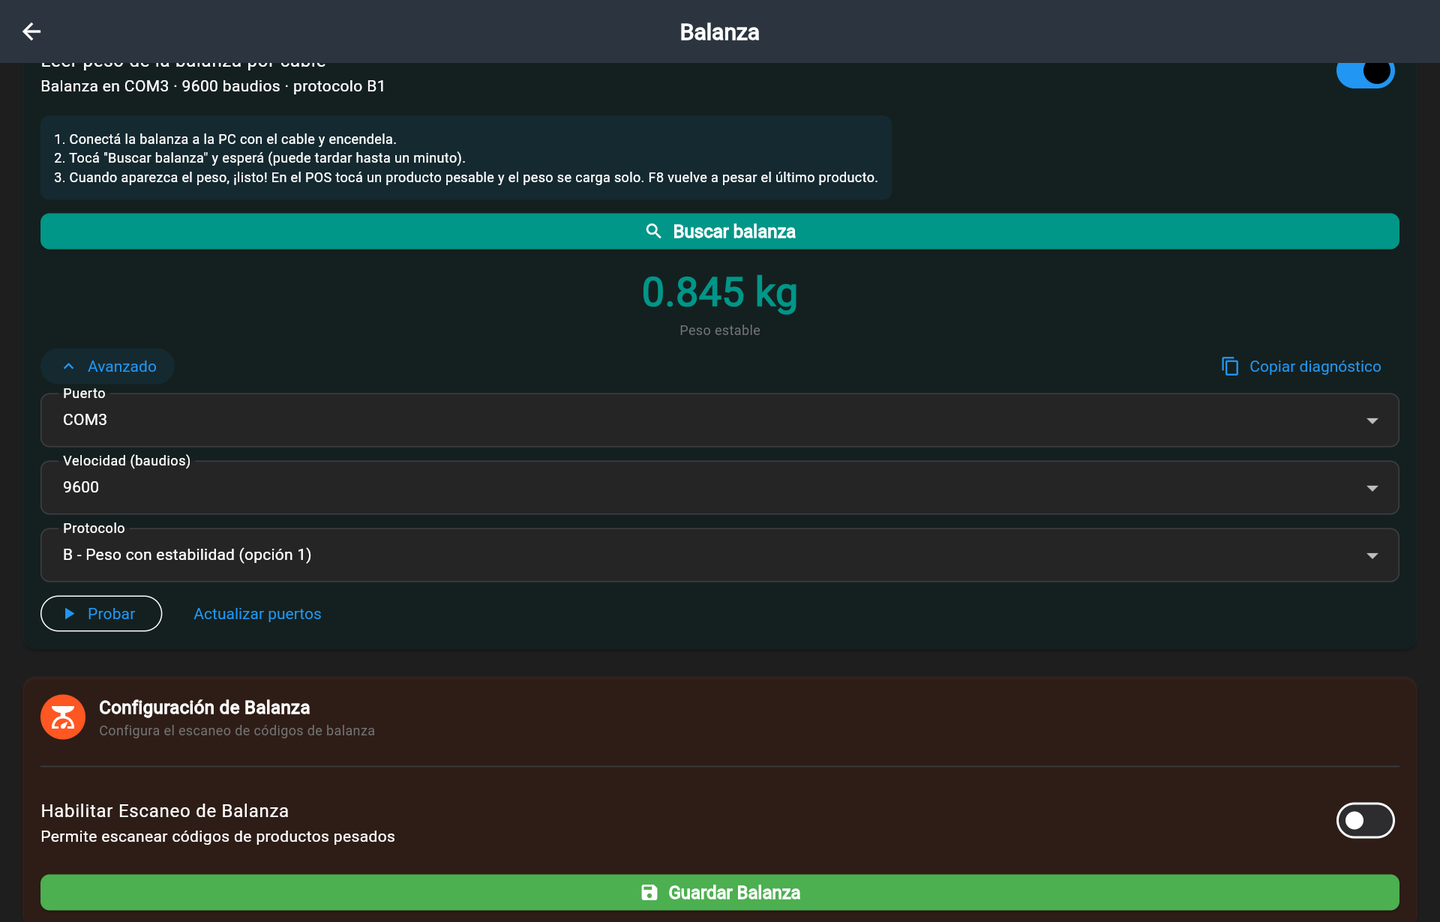Click instruction step 1 about connecting balanza
Image resolution: width=1440 pixels, height=922 pixels.
click(225, 139)
